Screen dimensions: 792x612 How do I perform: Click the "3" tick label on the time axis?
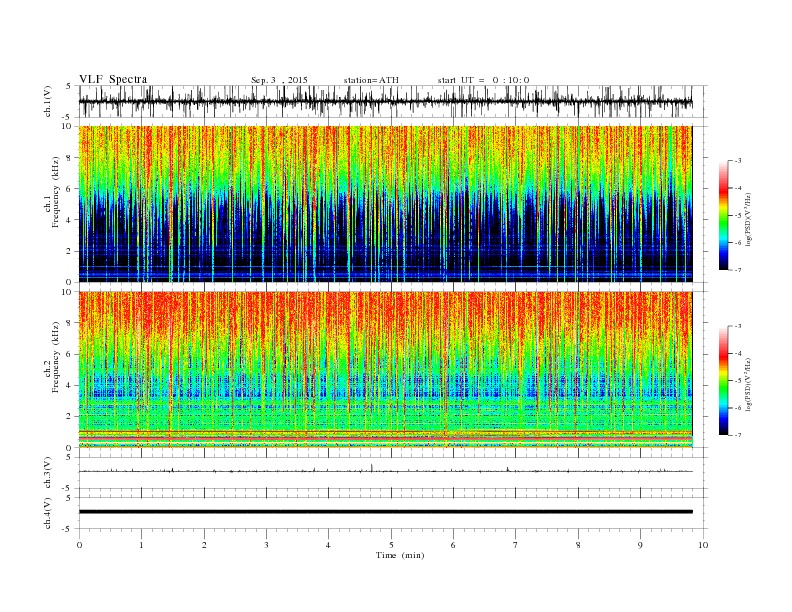point(266,545)
